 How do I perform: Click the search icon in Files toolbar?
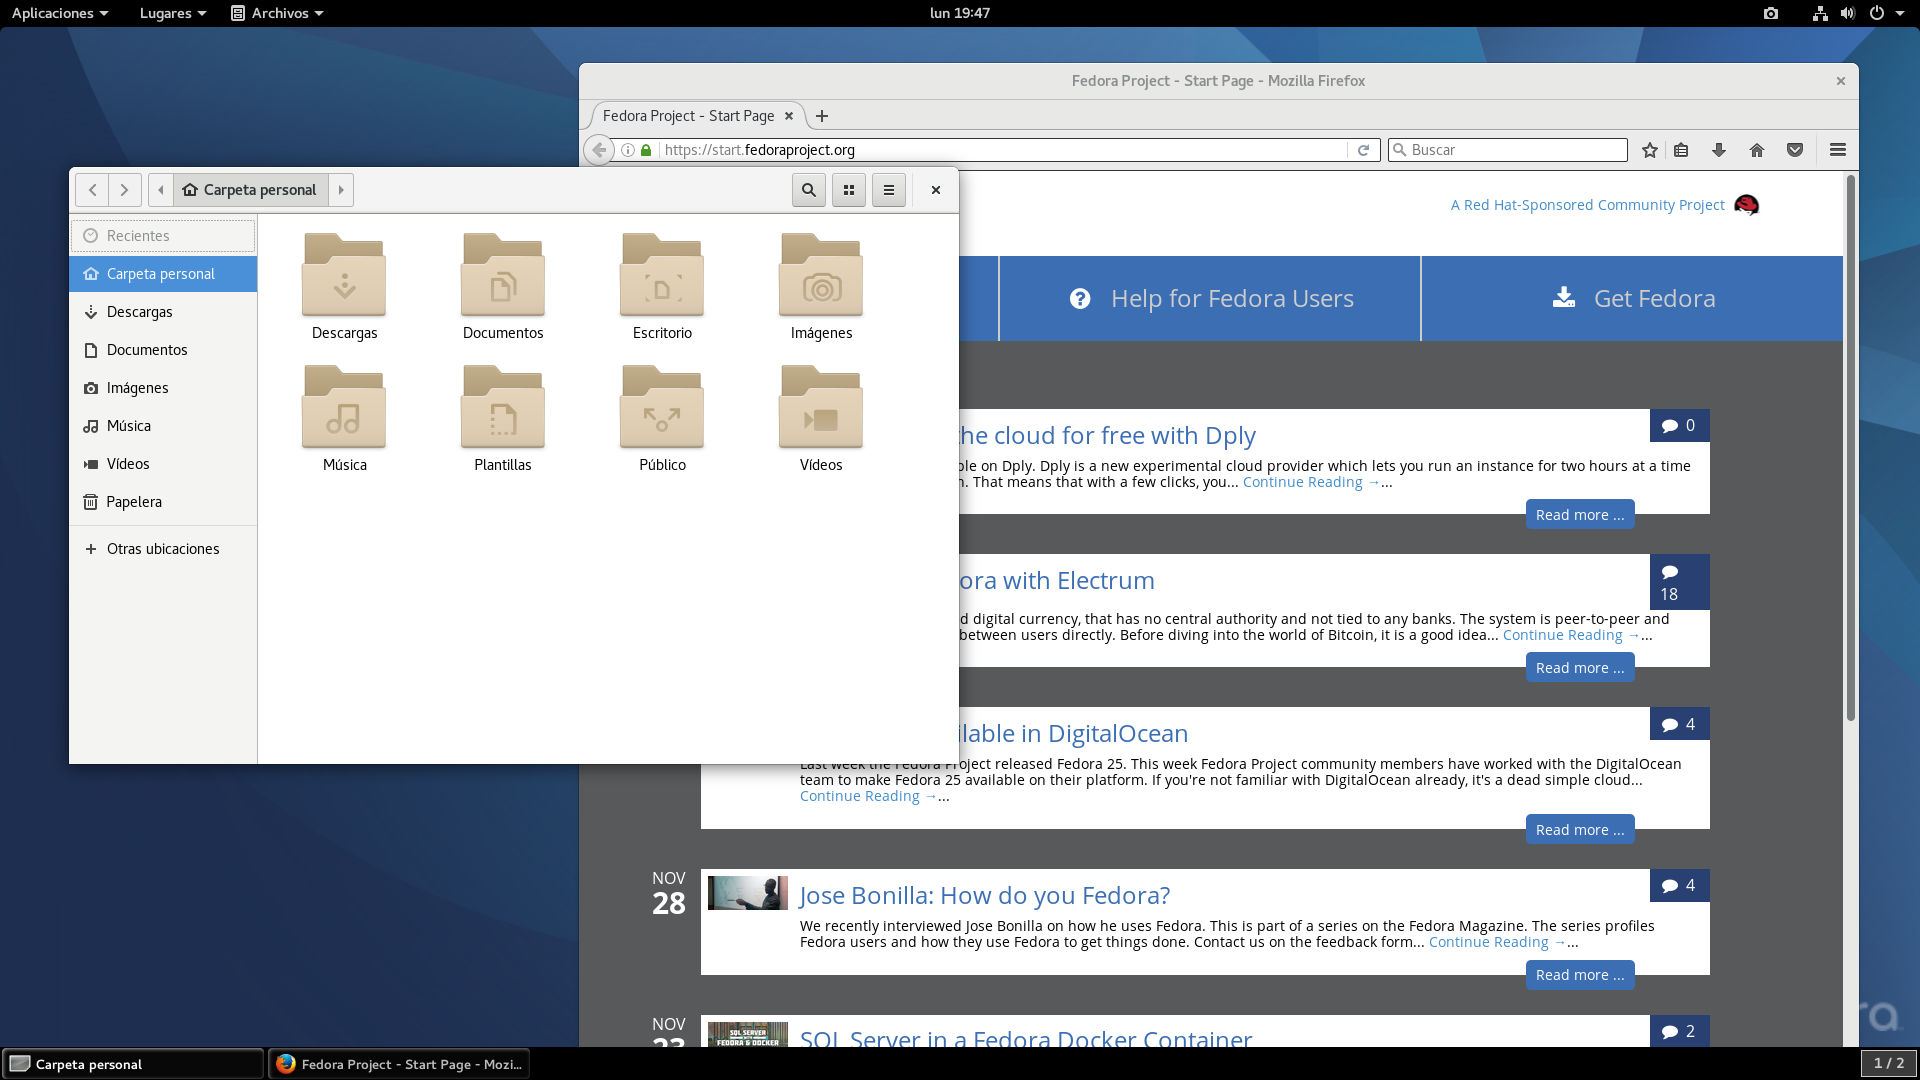(808, 190)
